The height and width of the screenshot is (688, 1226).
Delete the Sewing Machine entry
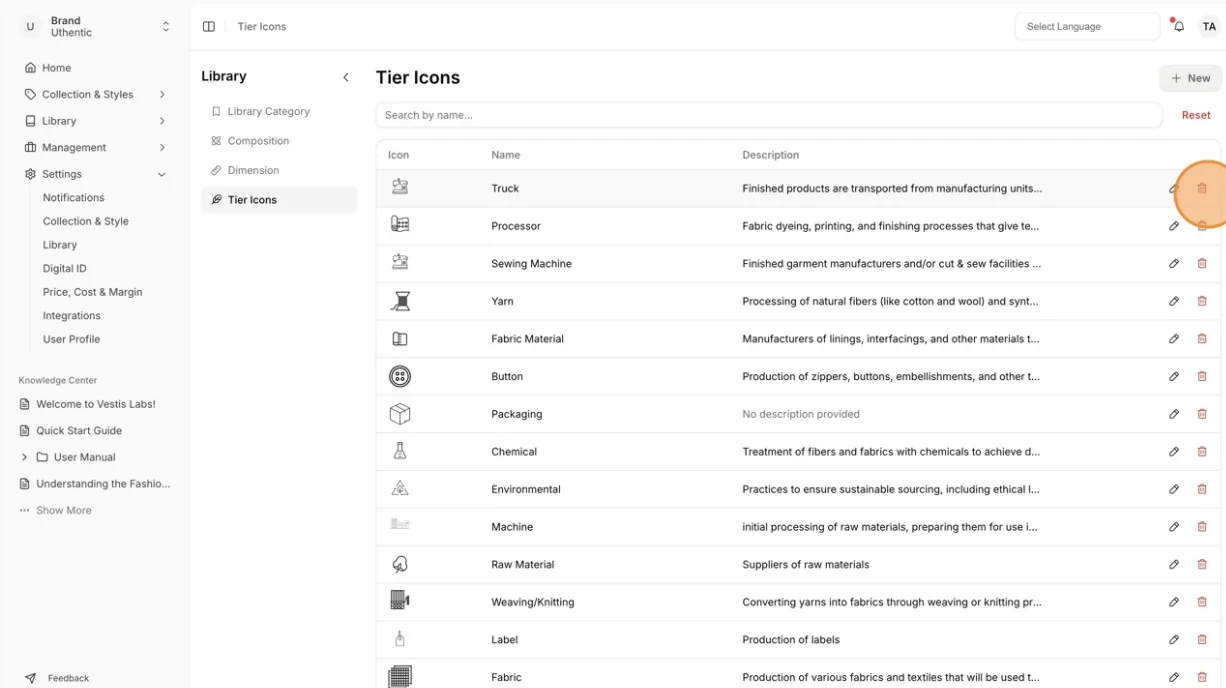point(1202,264)
